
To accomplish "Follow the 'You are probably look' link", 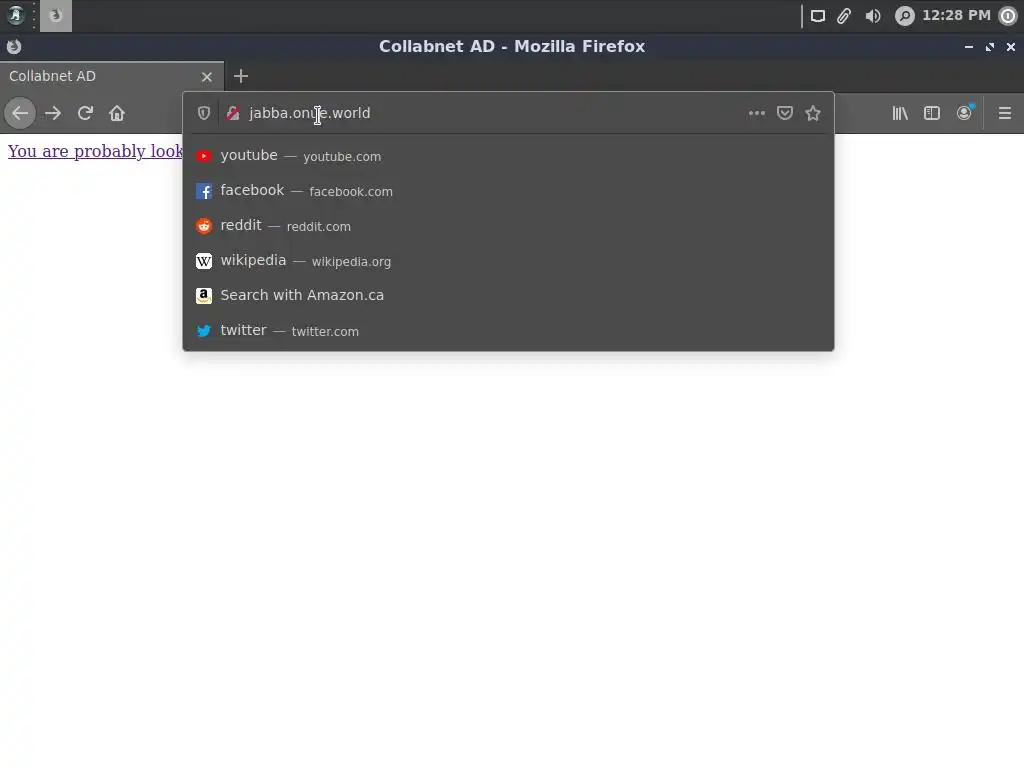I will (x=95, y=151).
